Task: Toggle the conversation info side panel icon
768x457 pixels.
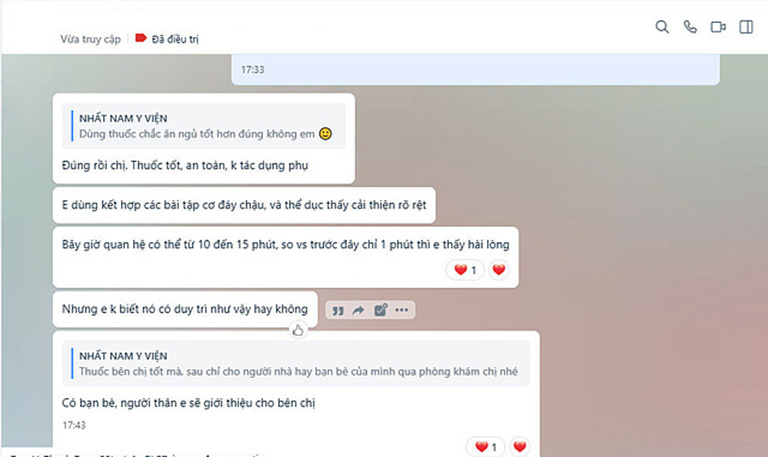Action: point(746,27)
